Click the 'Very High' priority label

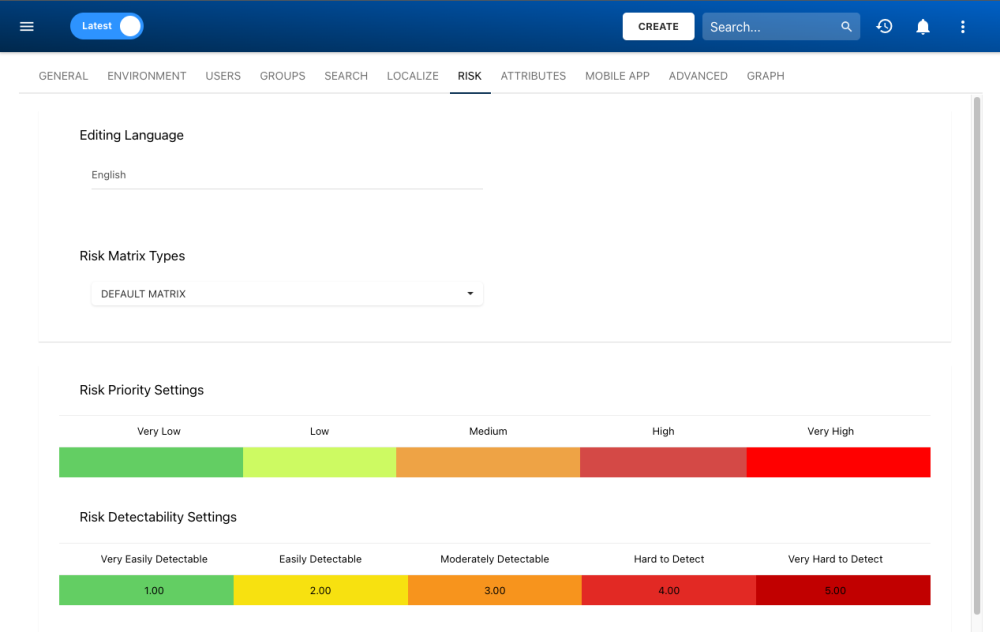pos(830,431)
